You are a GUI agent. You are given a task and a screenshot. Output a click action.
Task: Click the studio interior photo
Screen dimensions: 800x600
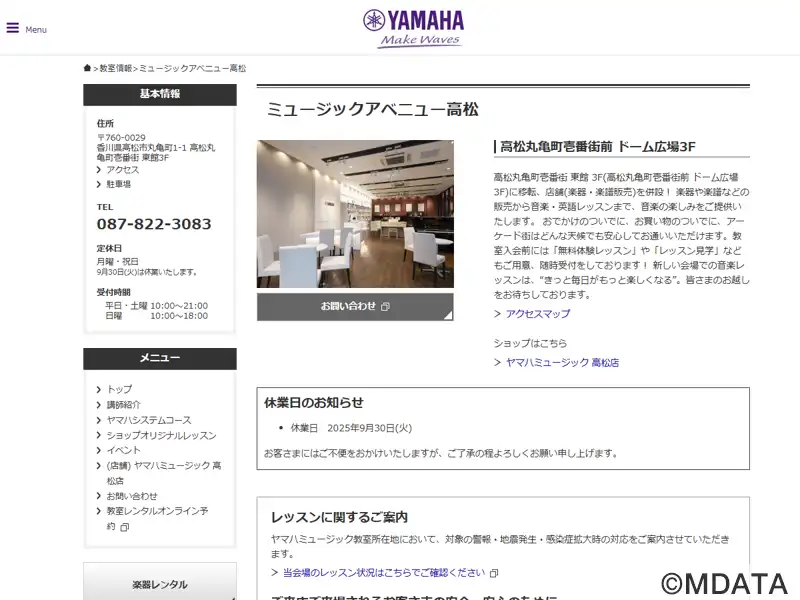point(355,214)
